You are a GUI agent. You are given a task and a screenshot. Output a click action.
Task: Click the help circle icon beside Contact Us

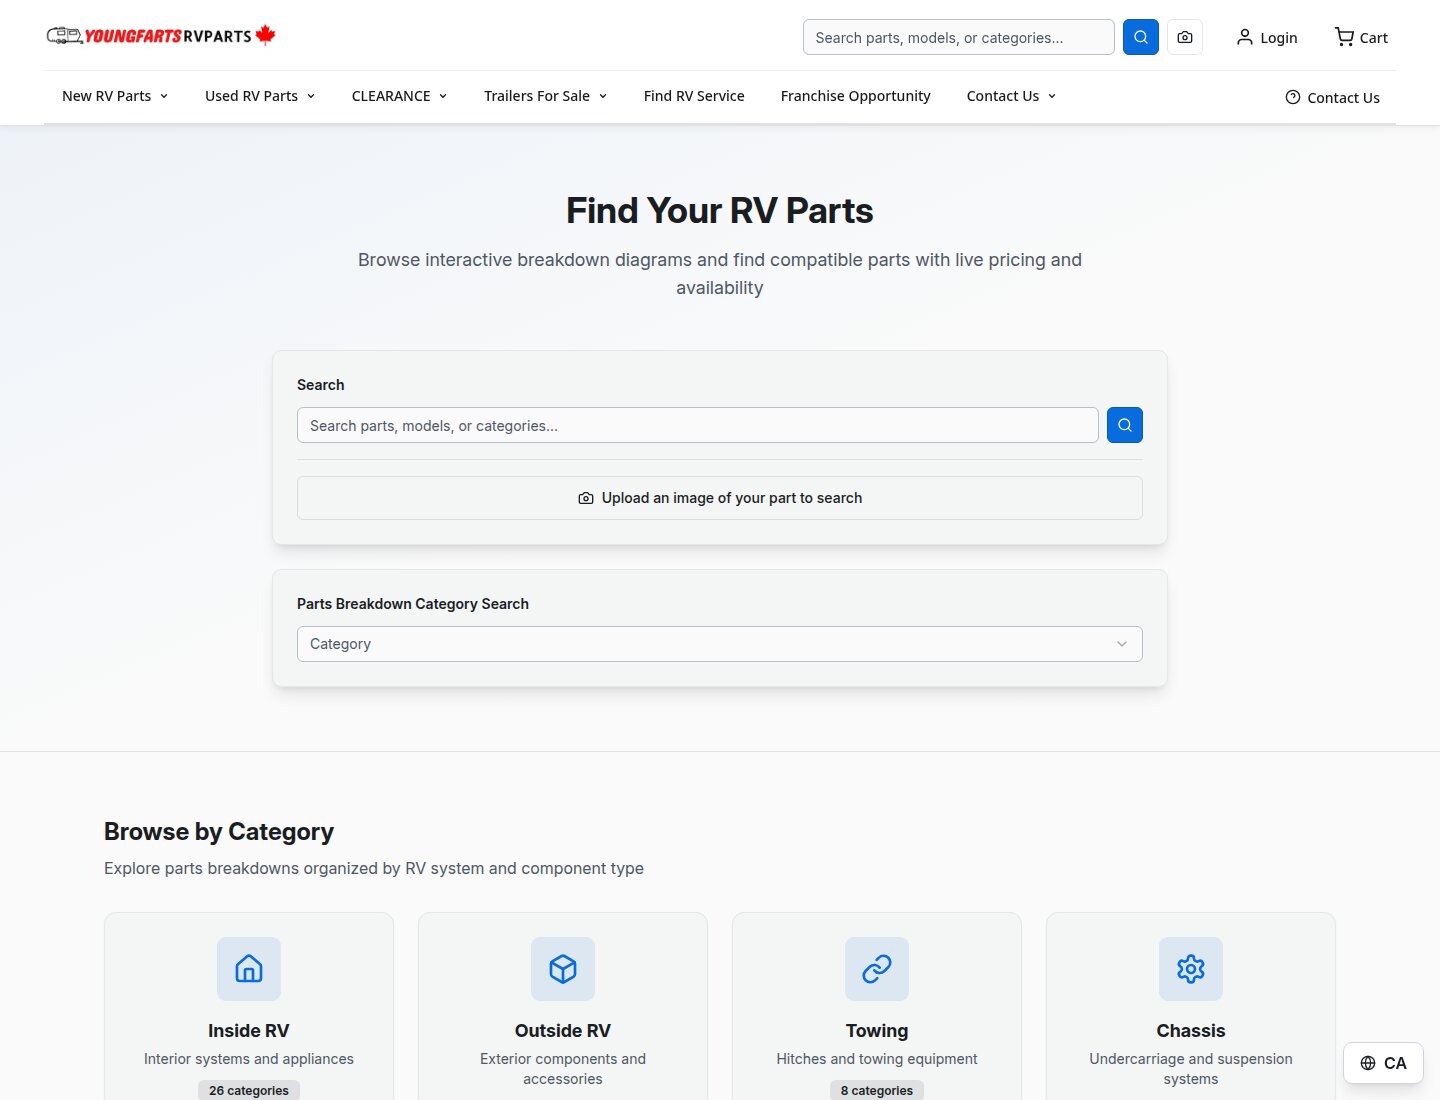[1293, 97]
